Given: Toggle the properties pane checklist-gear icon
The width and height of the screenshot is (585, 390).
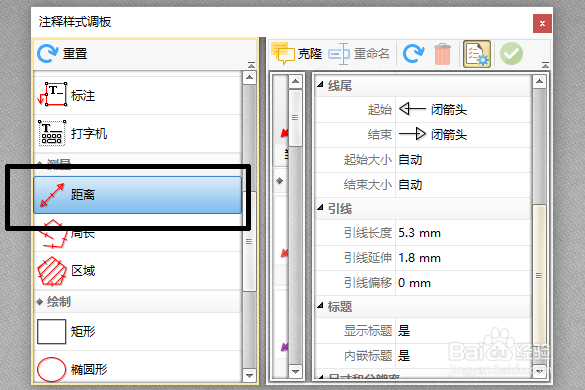Looking at the screenshot, I should click(477, 54).
